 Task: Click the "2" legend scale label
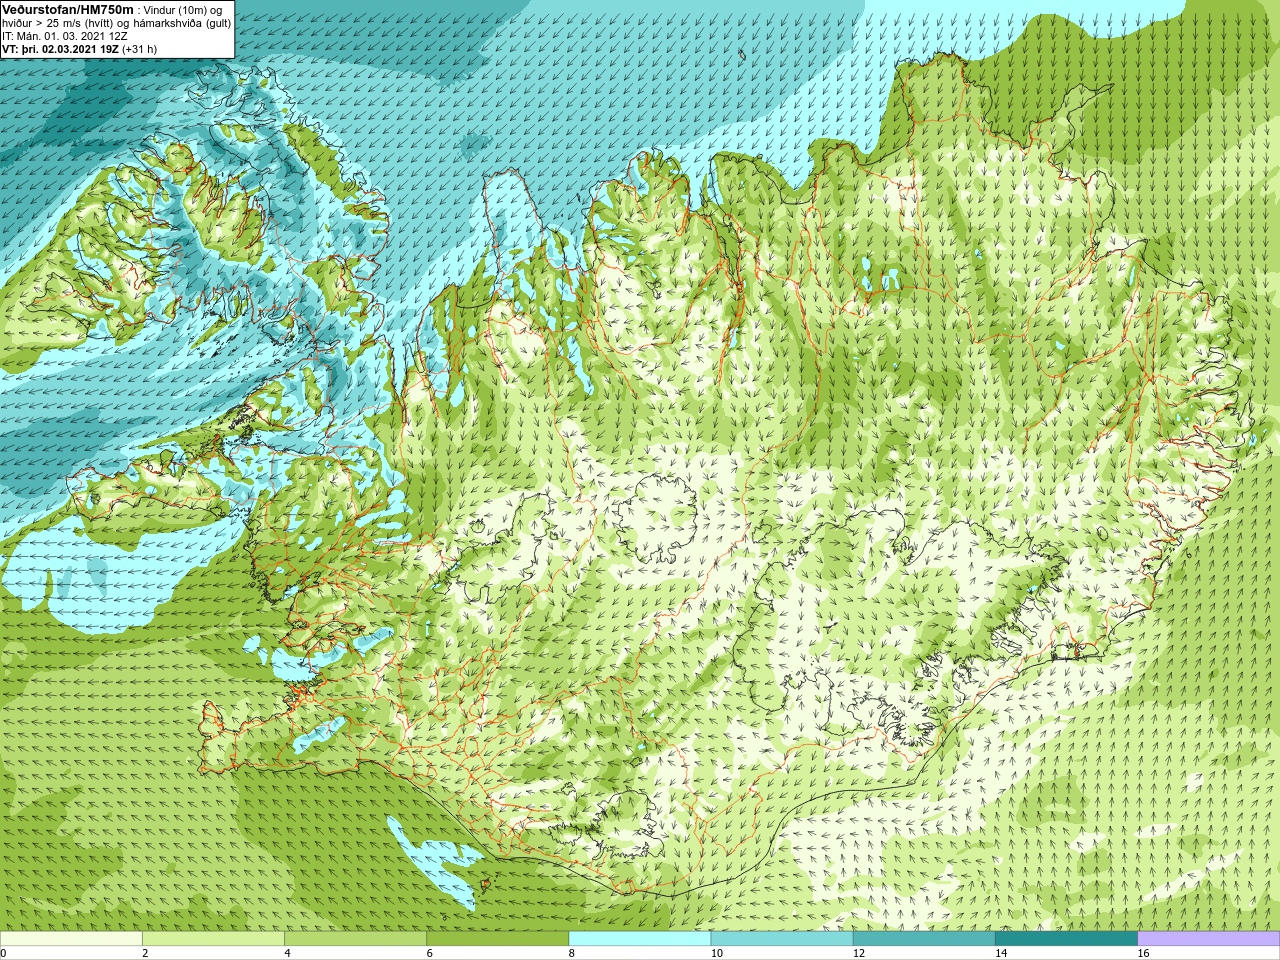coord(145,953)
